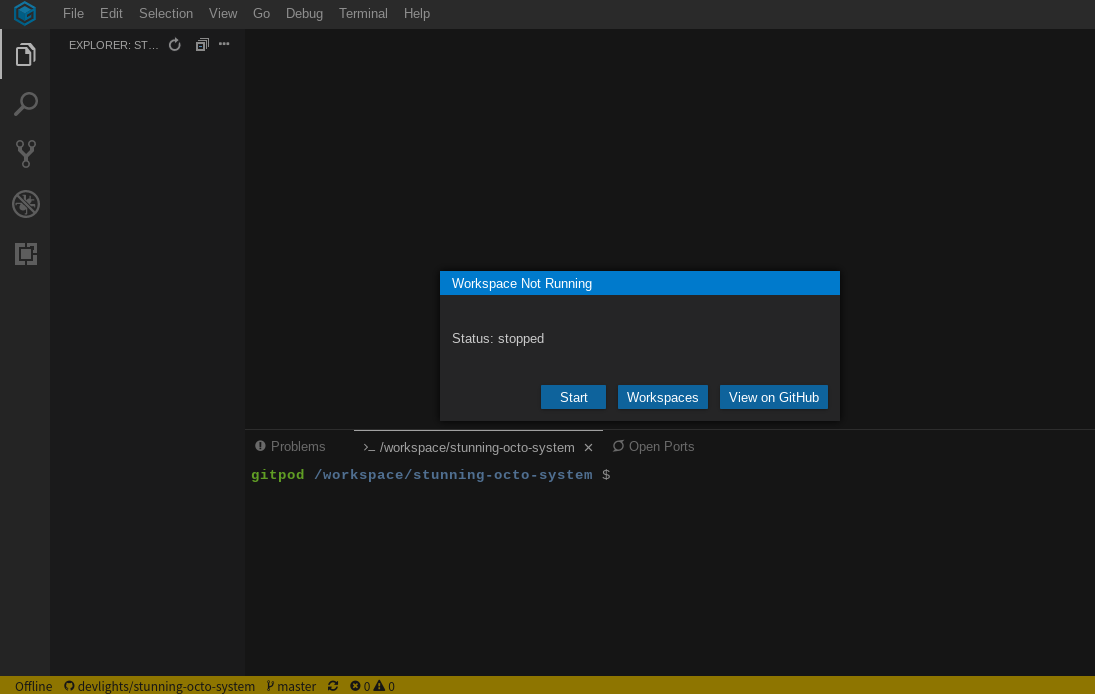
Task: Open the Debug bug icon in sidebar
Action: coord(26,204)
